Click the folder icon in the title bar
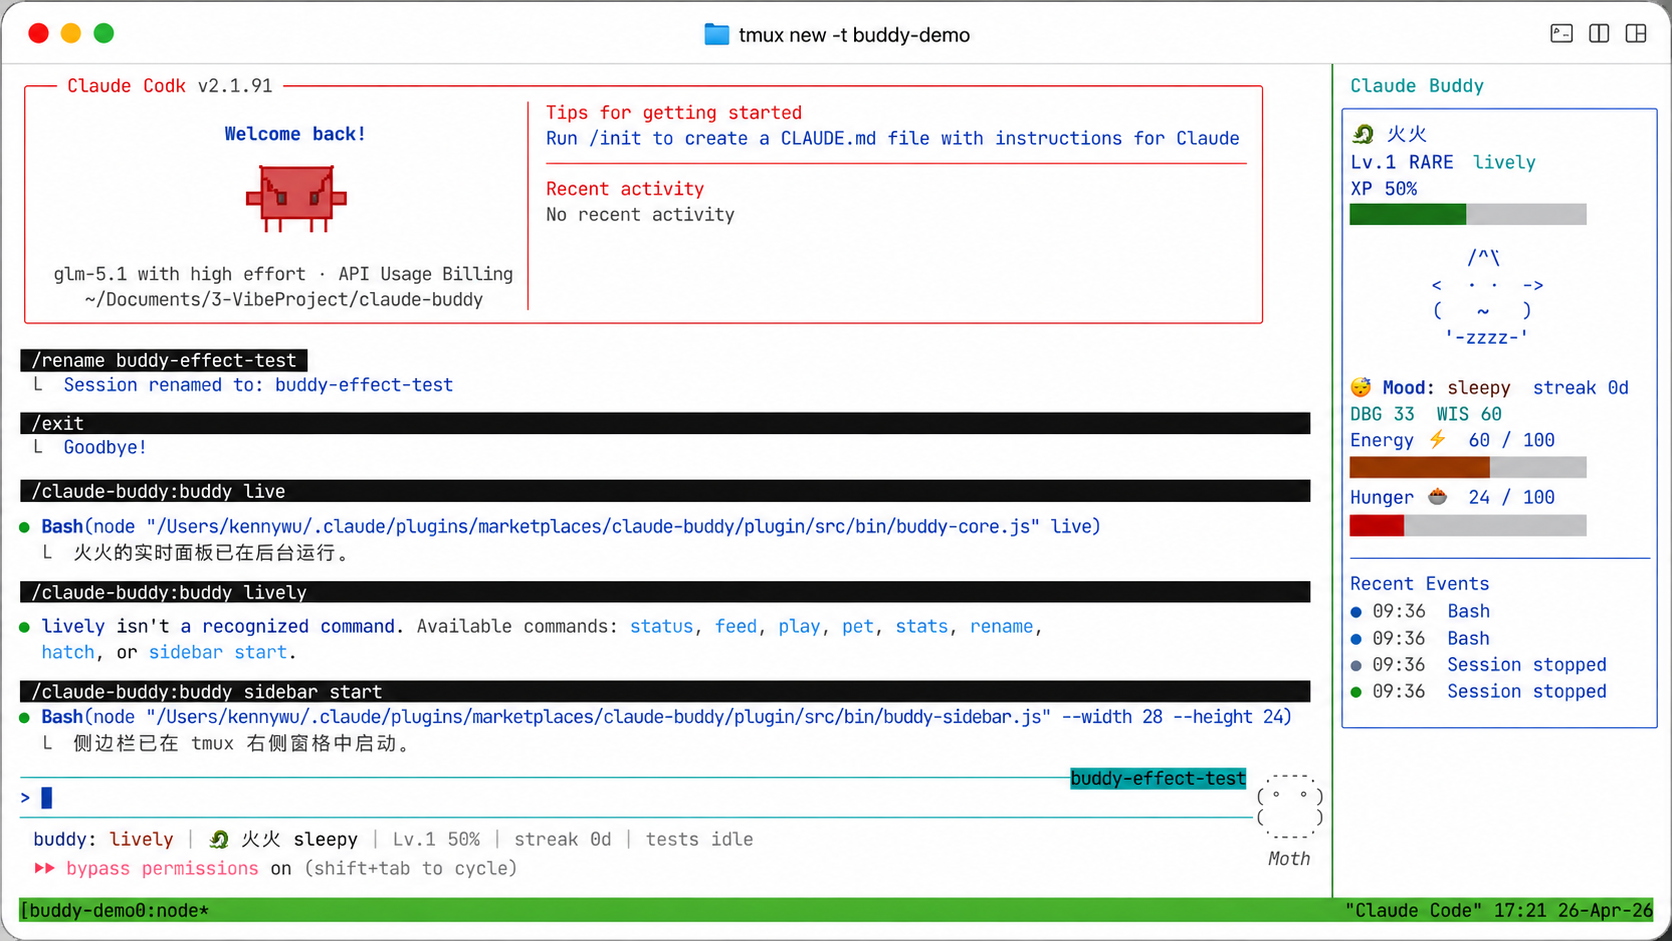The height and width of the screenshot is (941, 1672). [x=716, y=33]
